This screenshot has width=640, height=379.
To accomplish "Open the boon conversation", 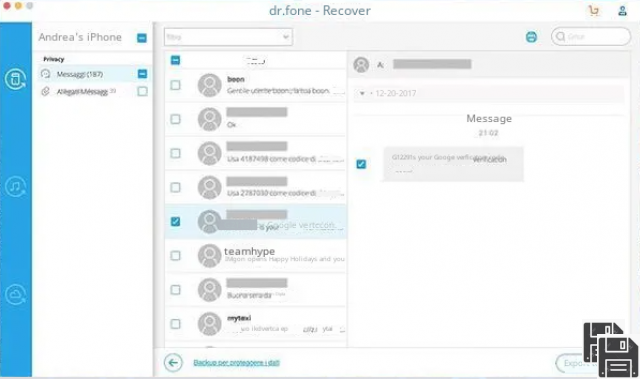I will point(256,85).
